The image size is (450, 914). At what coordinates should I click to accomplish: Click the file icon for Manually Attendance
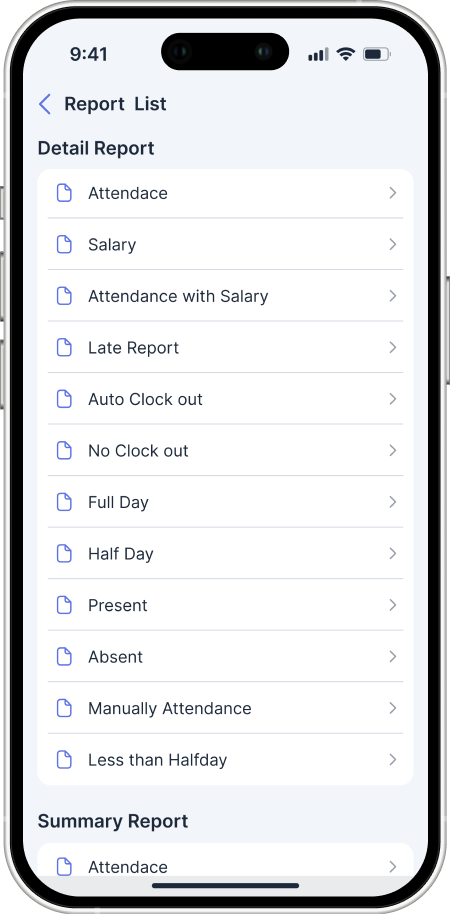pos(64,708)
